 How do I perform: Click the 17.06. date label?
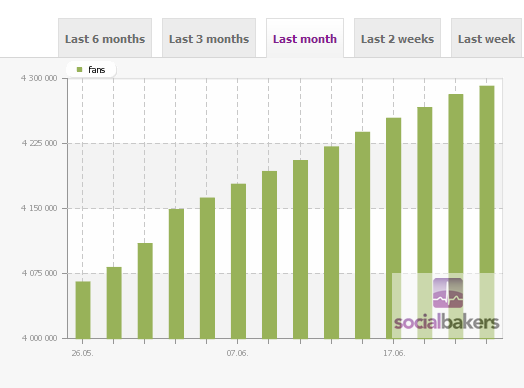tap(394, 353)
